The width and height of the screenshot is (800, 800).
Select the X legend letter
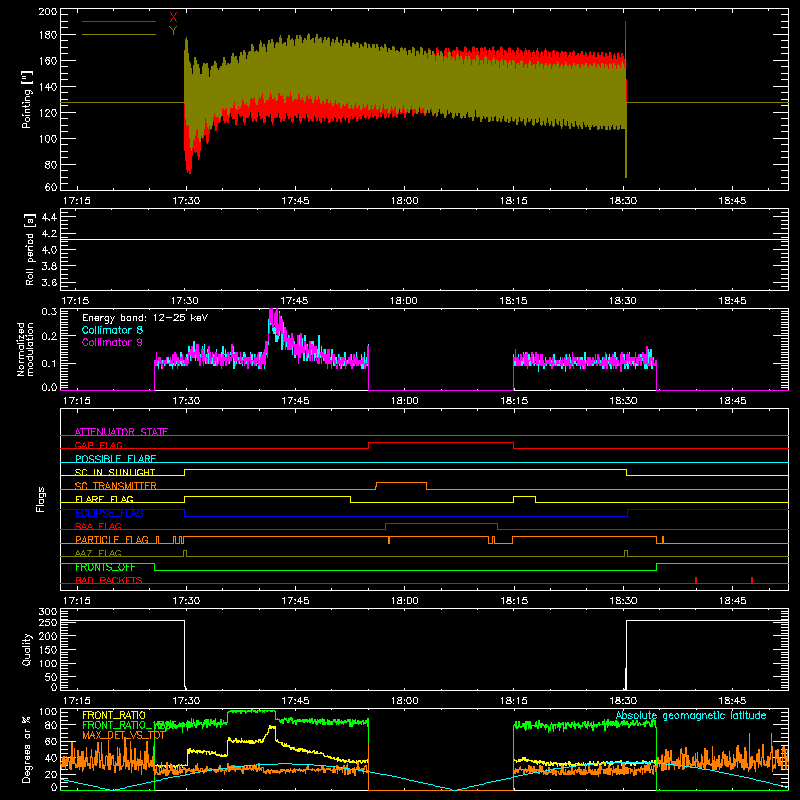point(173,18)
